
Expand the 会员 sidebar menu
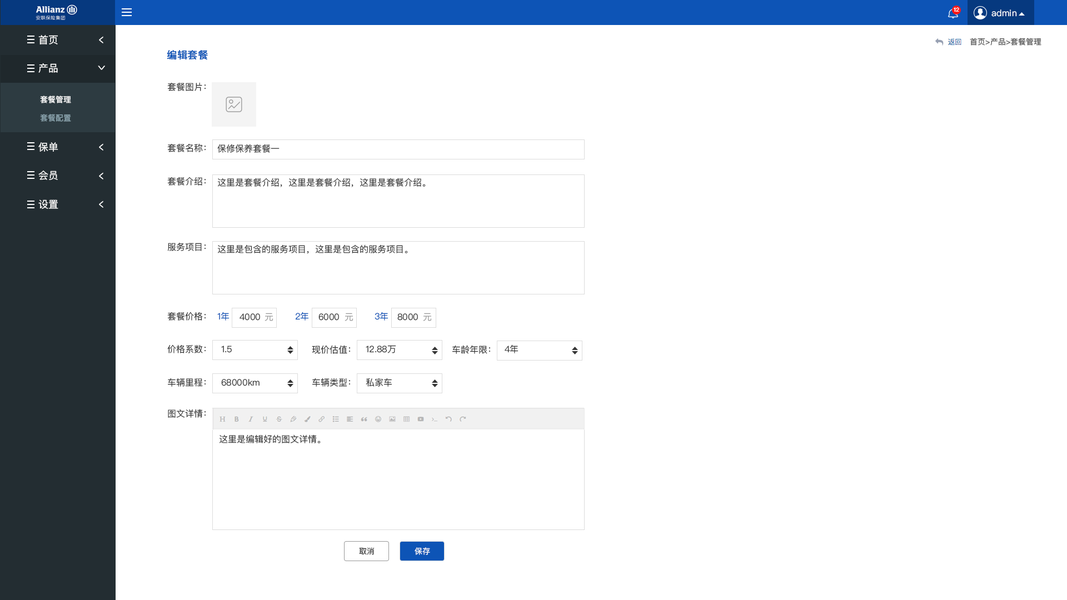click(x=58, y=176)
